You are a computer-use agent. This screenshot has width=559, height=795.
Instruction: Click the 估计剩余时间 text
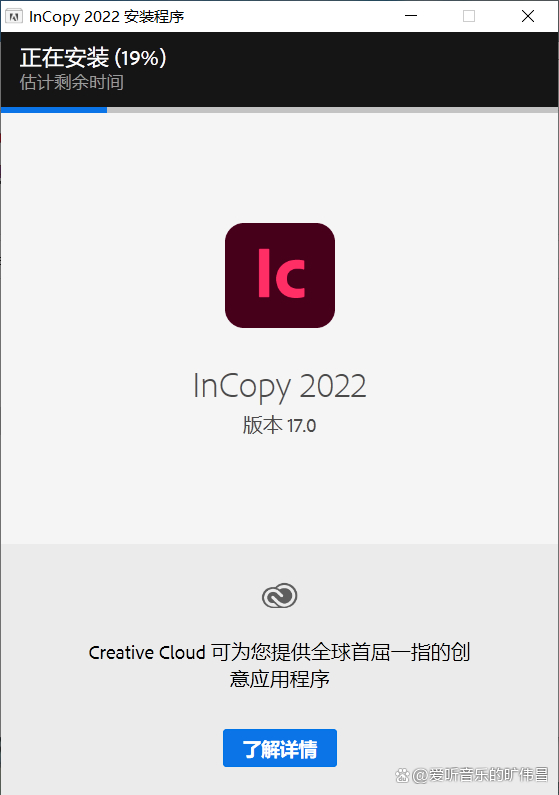(x=71, y=82)
